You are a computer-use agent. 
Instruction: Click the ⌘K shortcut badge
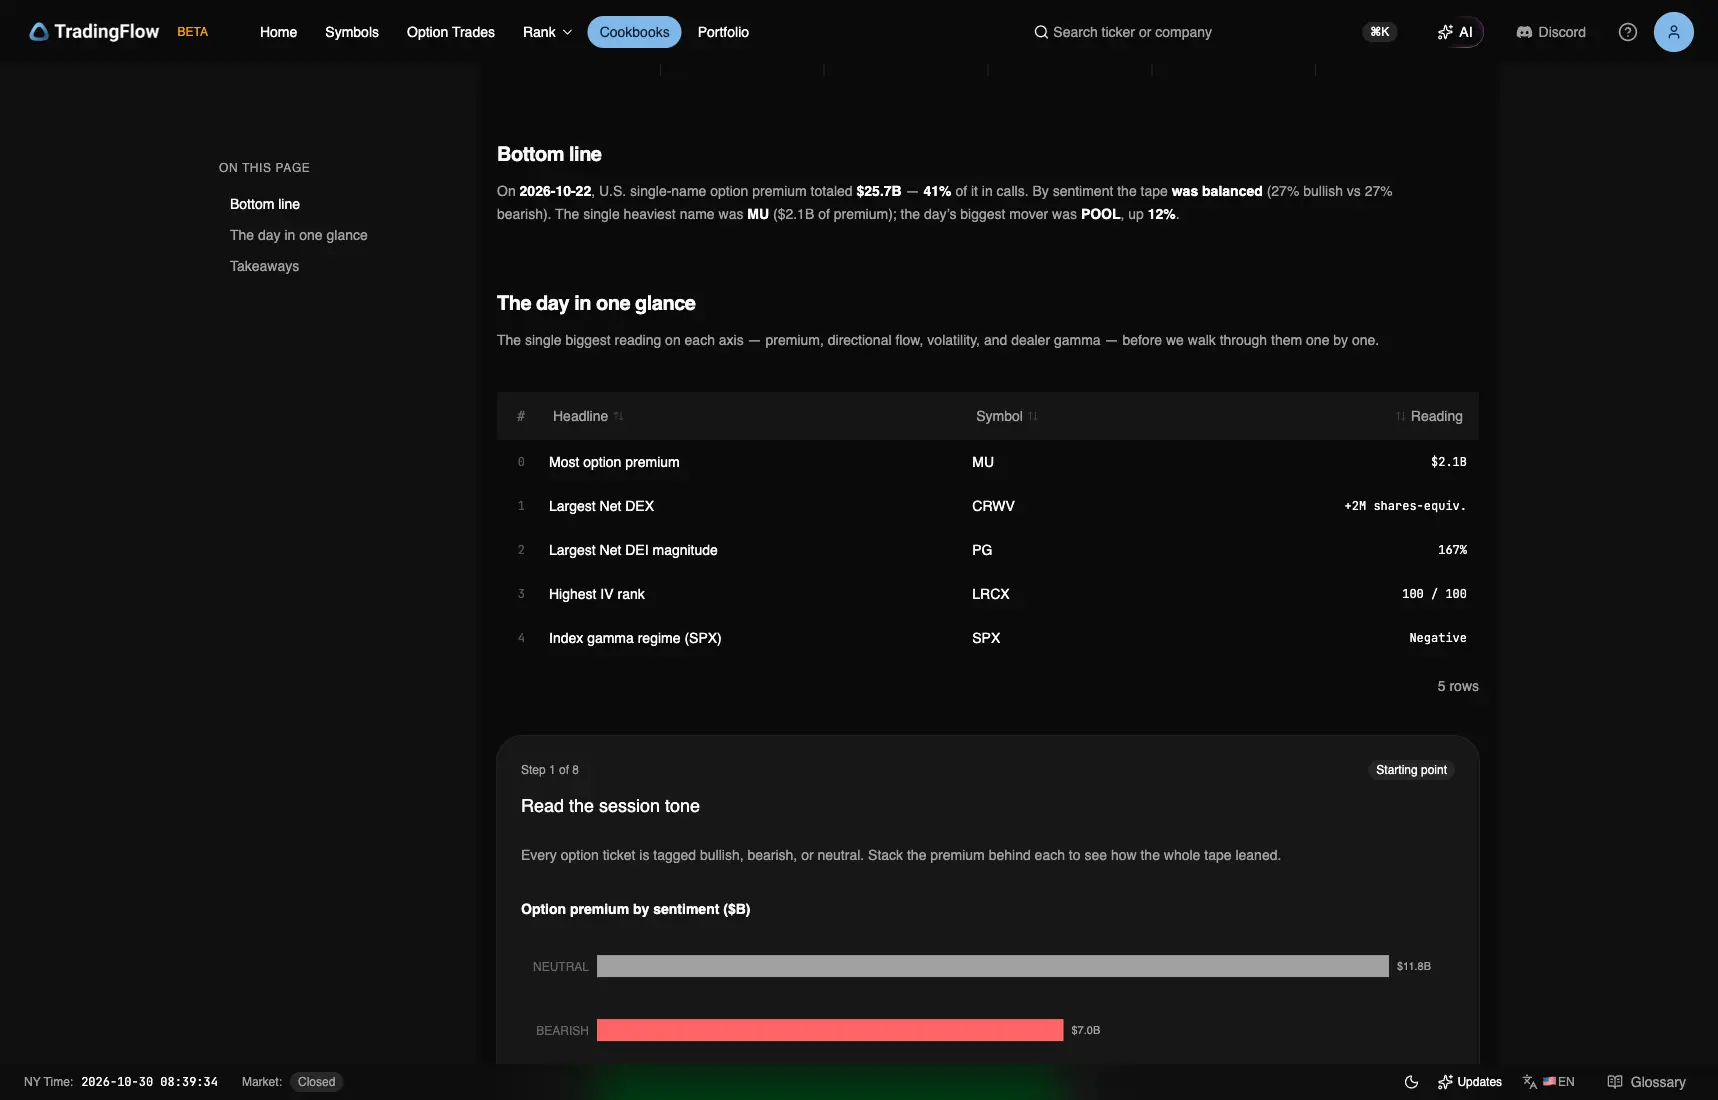tap(1380, 32)
